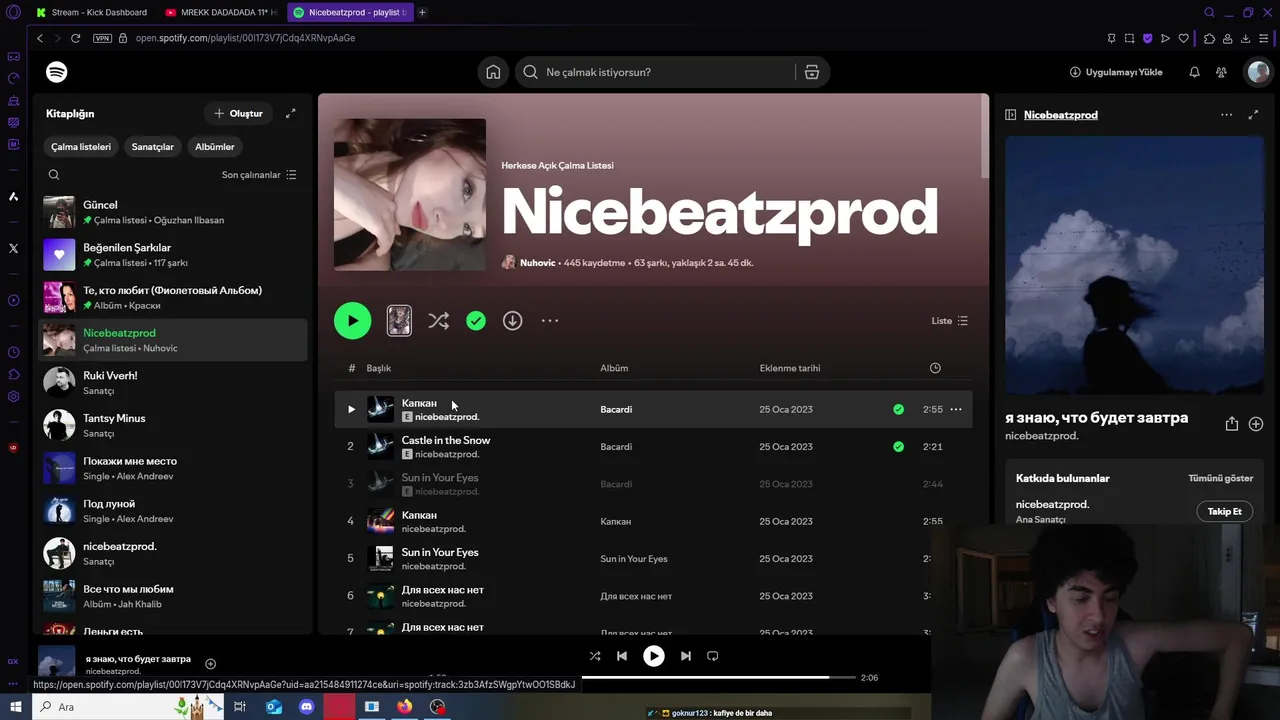
Task: Sort tracks by the duration clock icon
Action: pyautogui.click(x=935, y=368)
